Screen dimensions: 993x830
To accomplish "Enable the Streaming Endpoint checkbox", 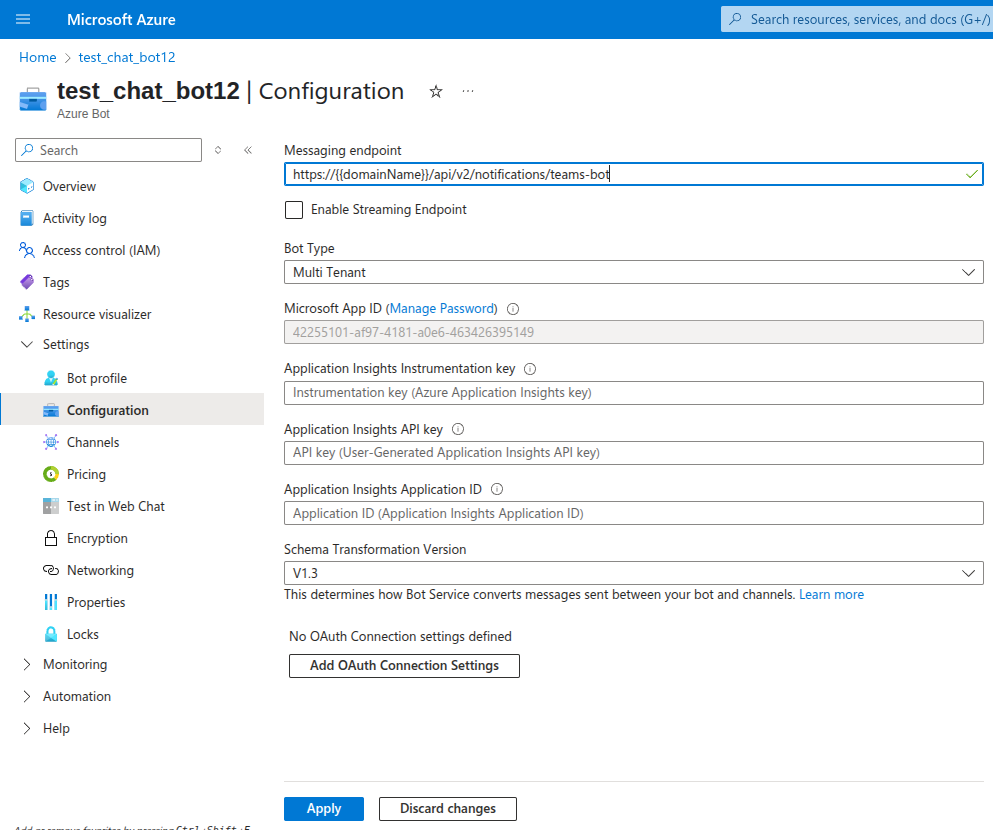I will click(294, 210).
